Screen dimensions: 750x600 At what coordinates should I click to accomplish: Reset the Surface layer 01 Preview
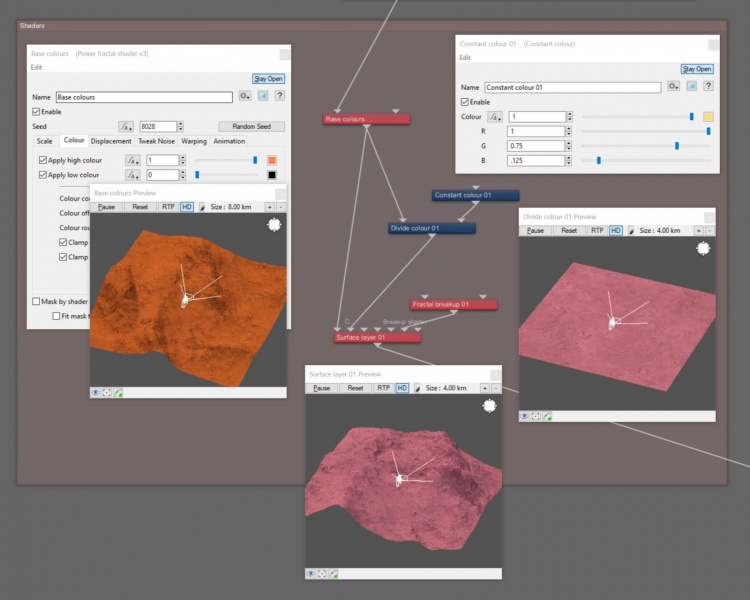point(355,388)
